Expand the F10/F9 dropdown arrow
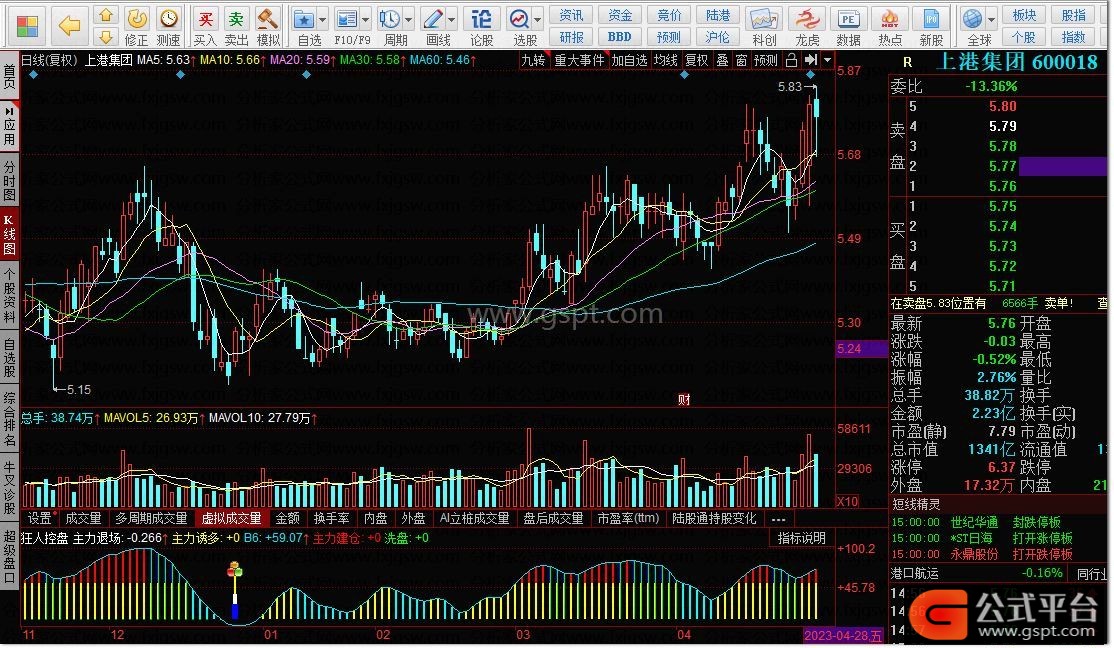Viewport: 1114px width, 648px height. tap(366, 20)
